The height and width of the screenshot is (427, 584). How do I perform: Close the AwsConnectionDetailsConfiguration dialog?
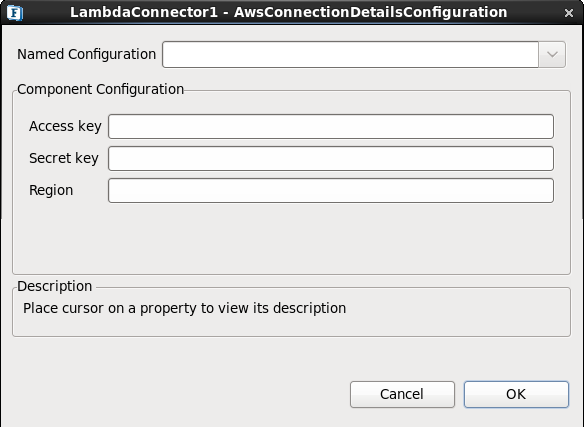point(569,13)
